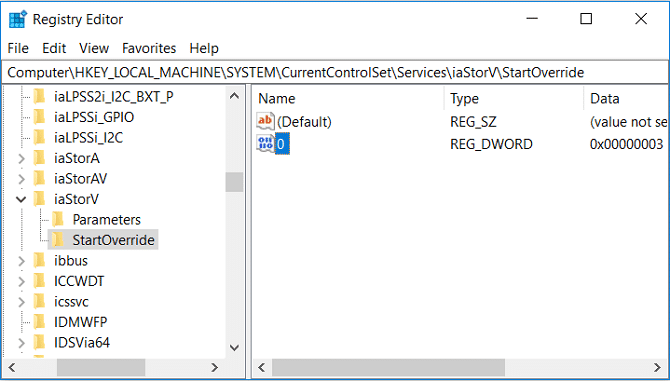Select the ICCWDT key label

click(x=79, y=281)
